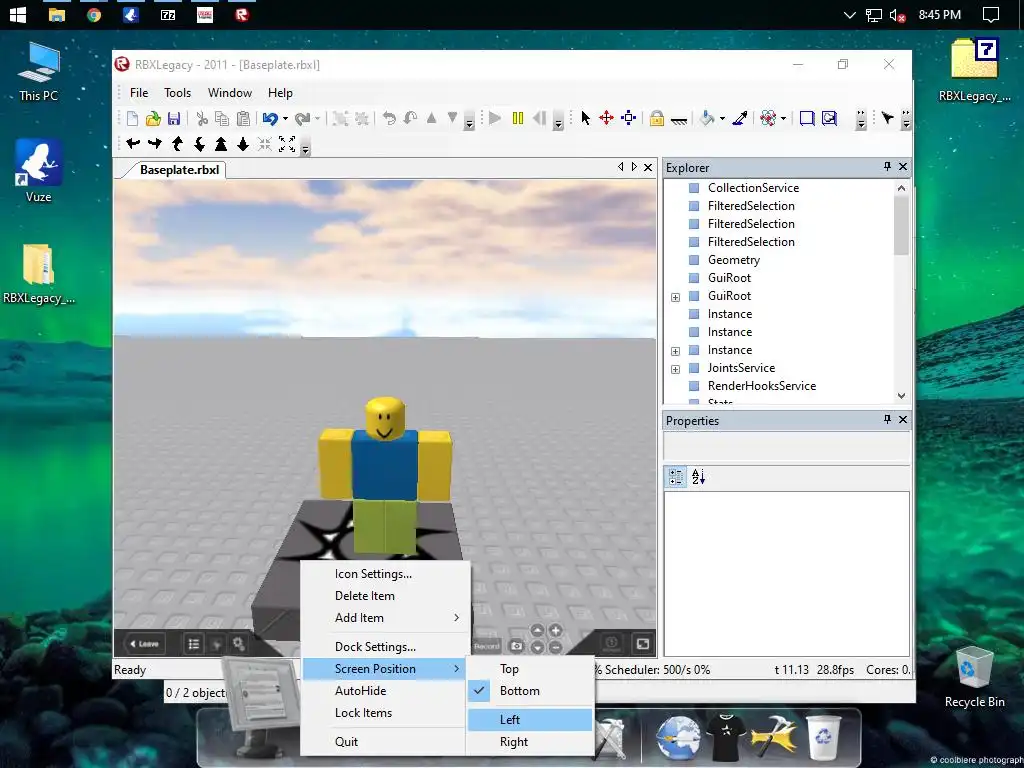Click the camera tilt down solid arrow
The image size is (1024, 768).
click(x=243, y=144)
